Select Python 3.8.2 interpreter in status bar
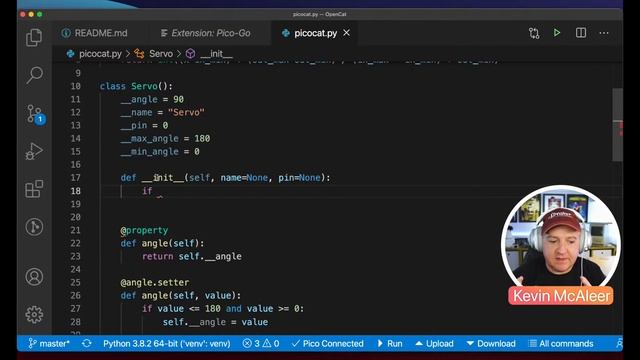 (167, 344)
